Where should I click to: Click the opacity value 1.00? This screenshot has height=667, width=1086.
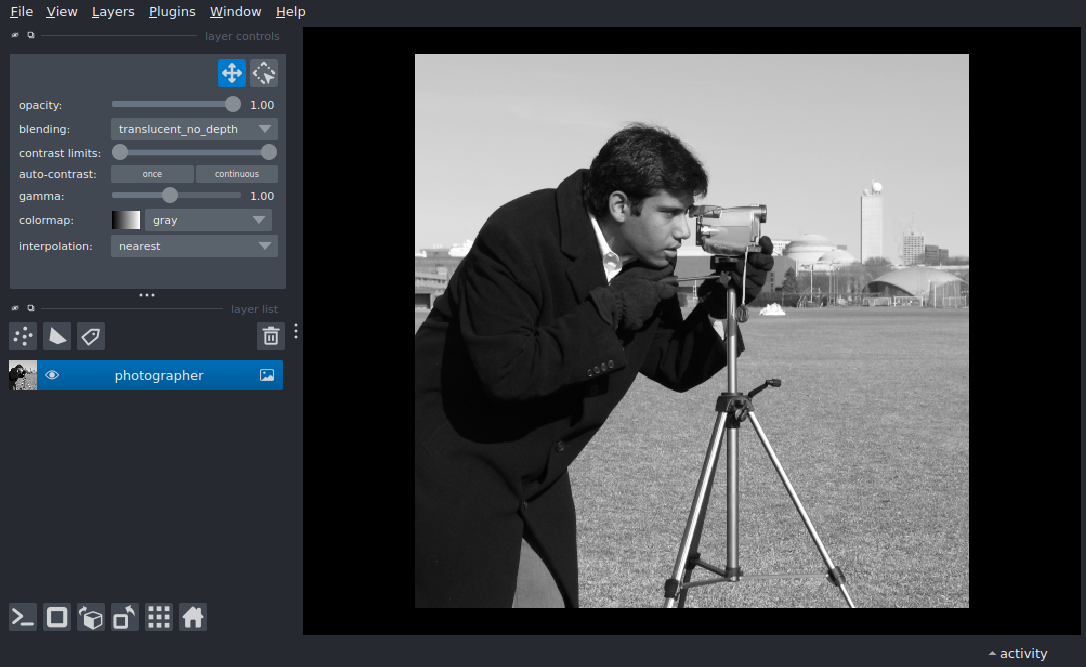click(x=262, y=105)
